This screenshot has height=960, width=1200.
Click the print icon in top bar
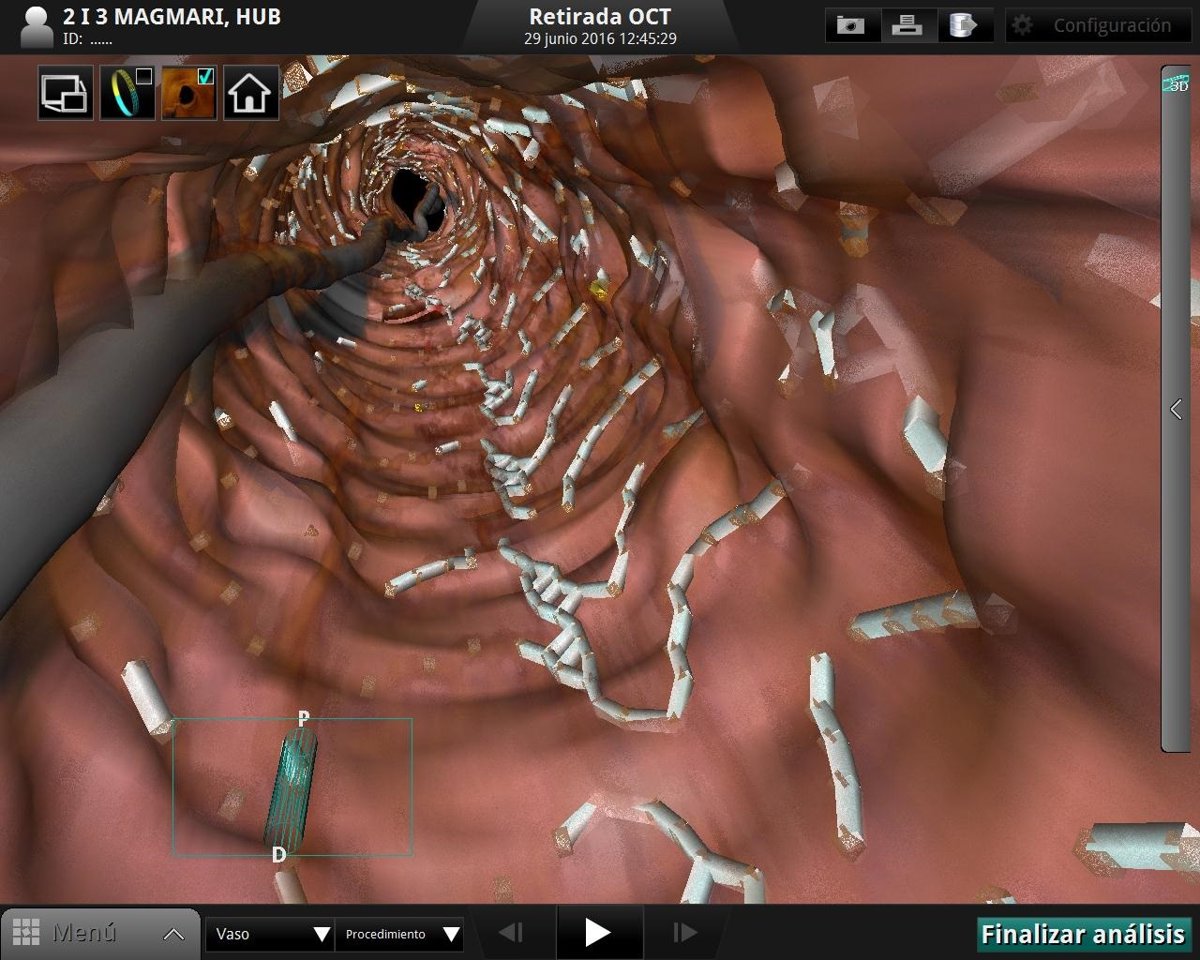click(x=908, y=26)
